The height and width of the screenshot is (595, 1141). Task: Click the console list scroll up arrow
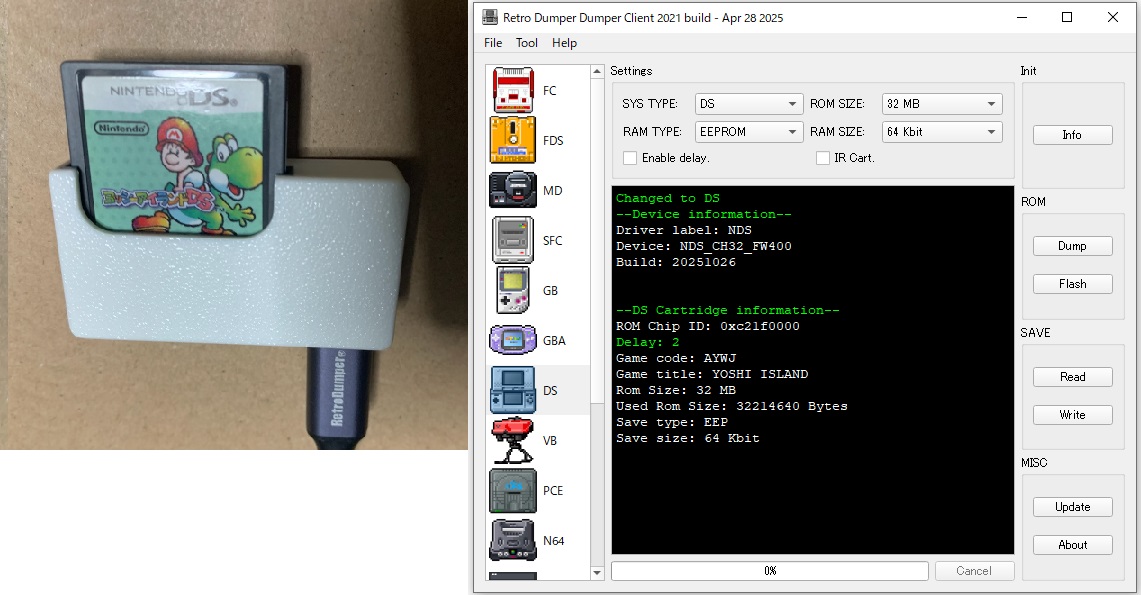pyautogui.click(x=597, y=71)
